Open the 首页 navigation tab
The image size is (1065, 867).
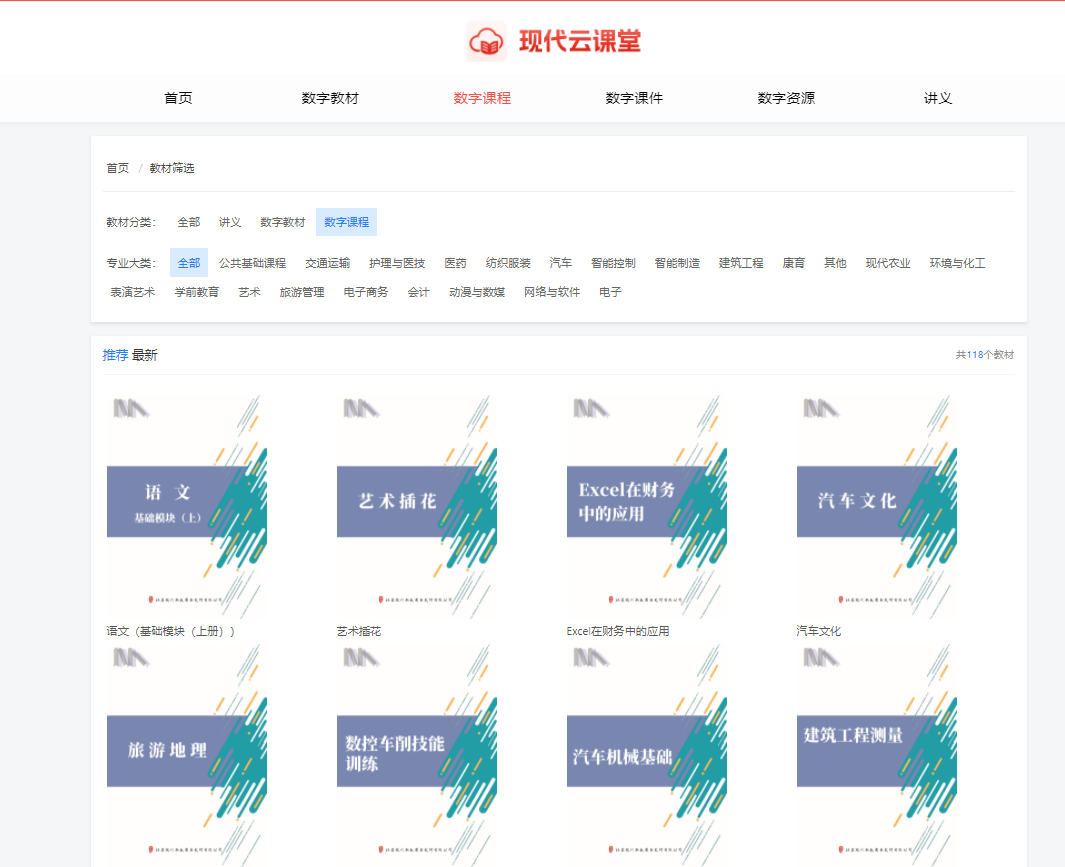click(178, 98)
